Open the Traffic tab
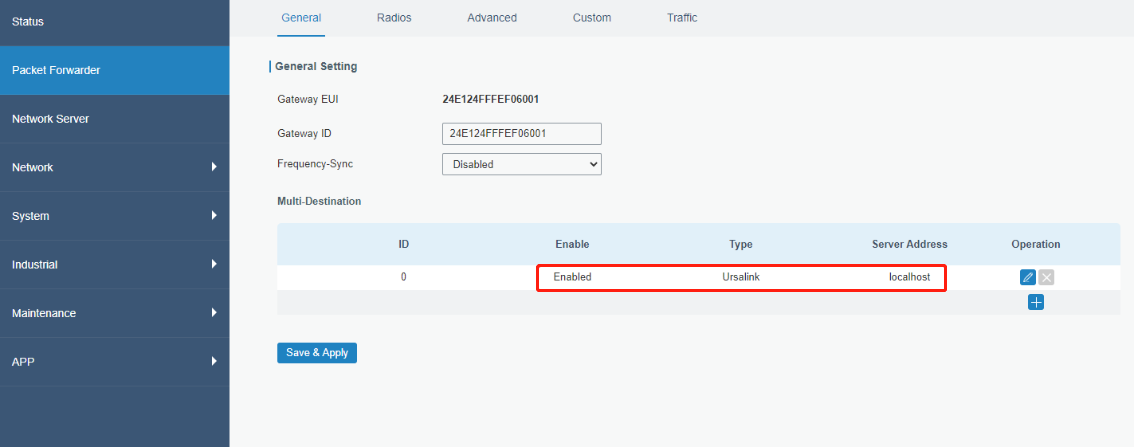Viewport: 1147px width, 447px height. click(x=682, y=18)
